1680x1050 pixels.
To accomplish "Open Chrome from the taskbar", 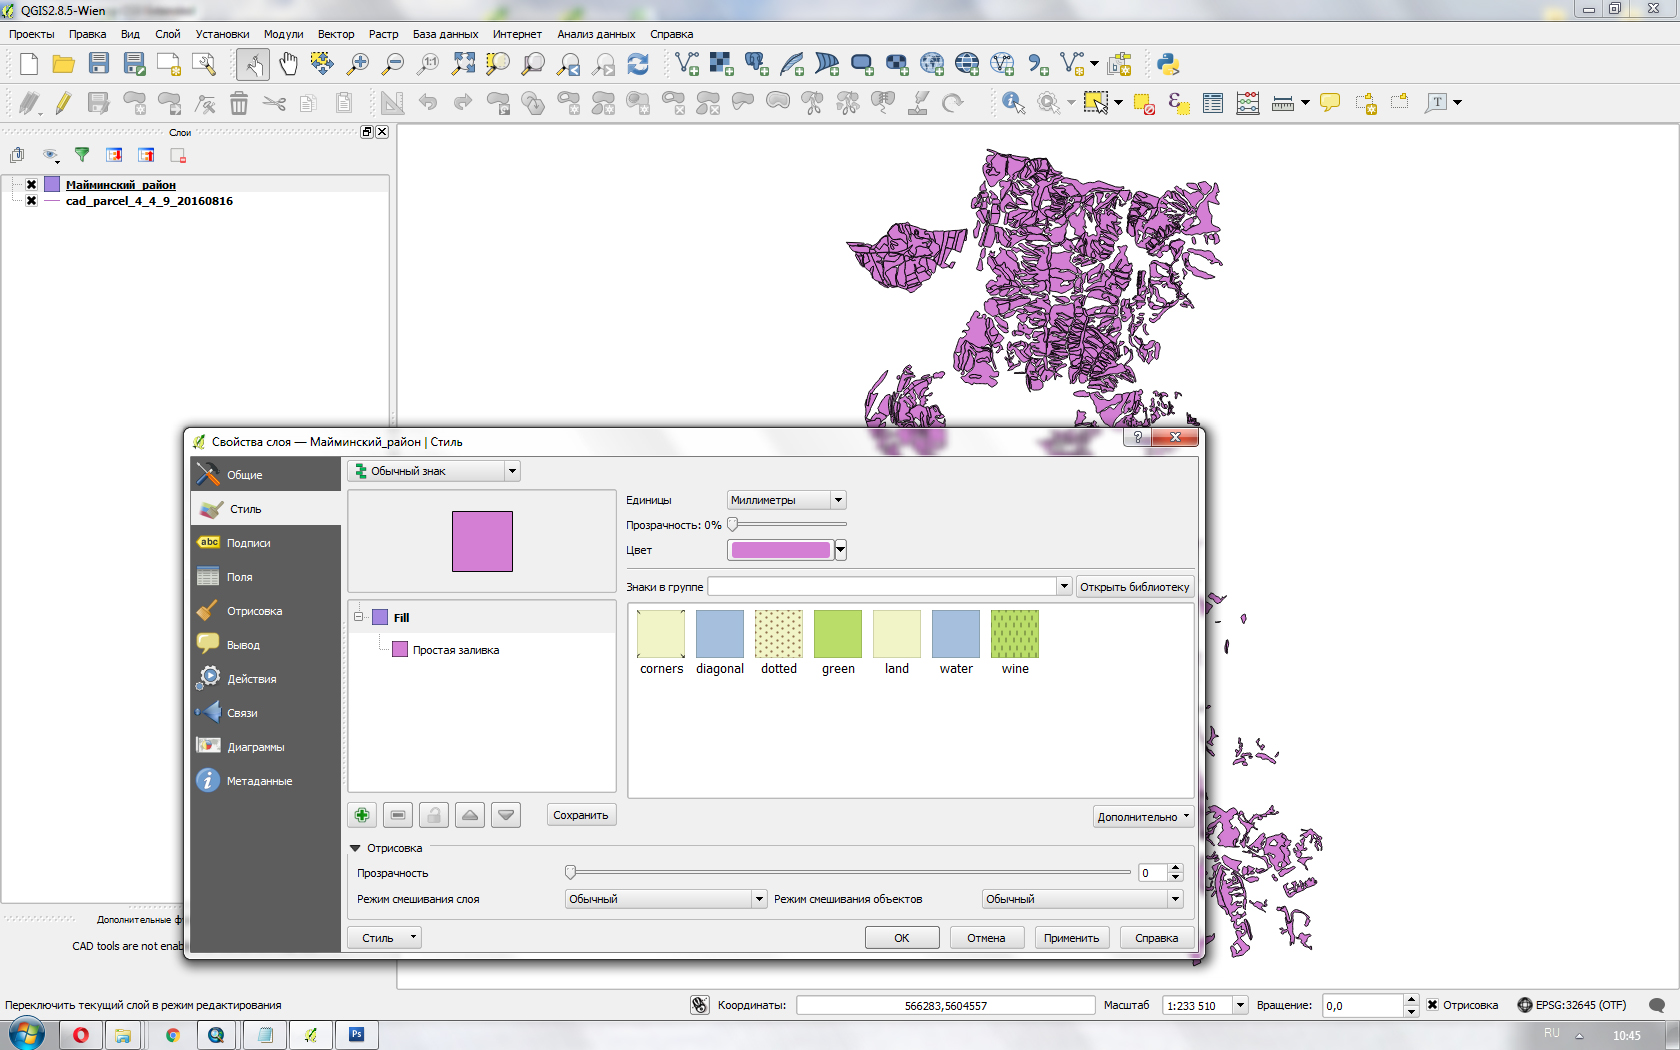I will pos(172,1035).
